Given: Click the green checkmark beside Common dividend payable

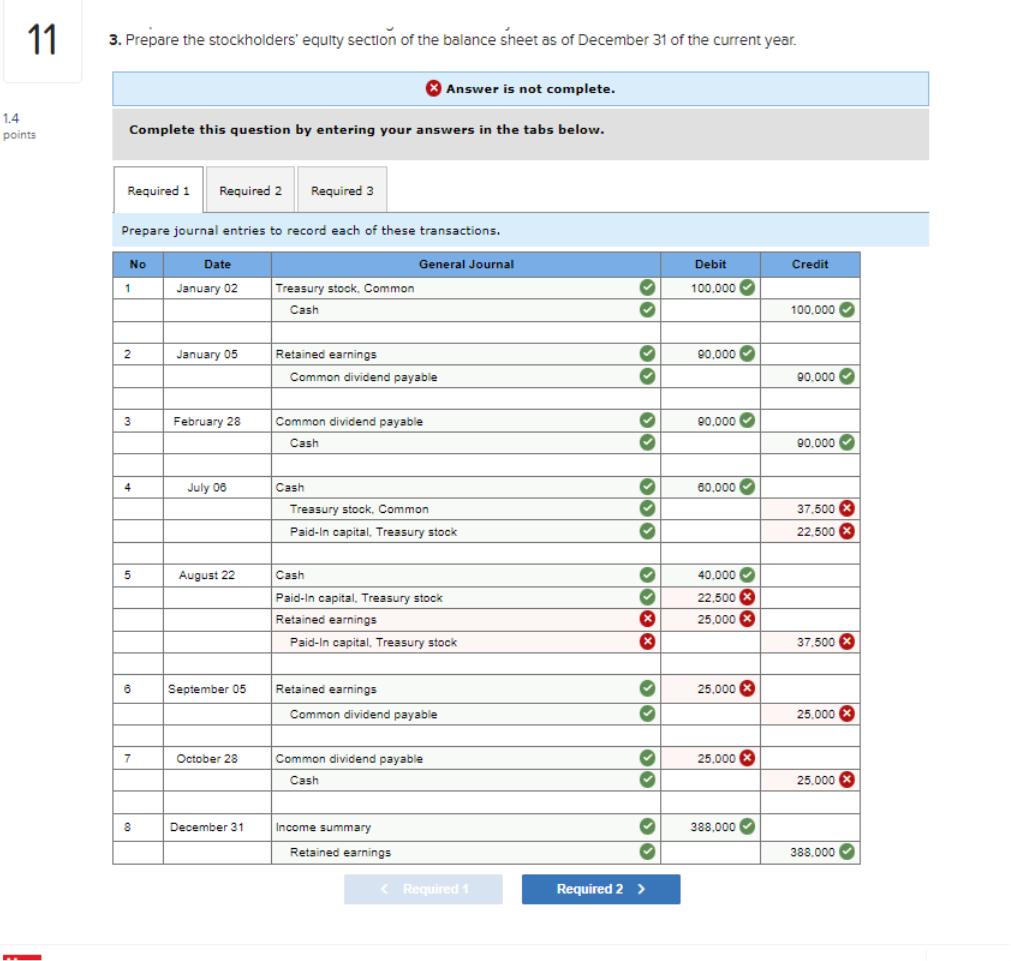Looking at the screenshot, I should pyautogui.click(x=647, y=377).
